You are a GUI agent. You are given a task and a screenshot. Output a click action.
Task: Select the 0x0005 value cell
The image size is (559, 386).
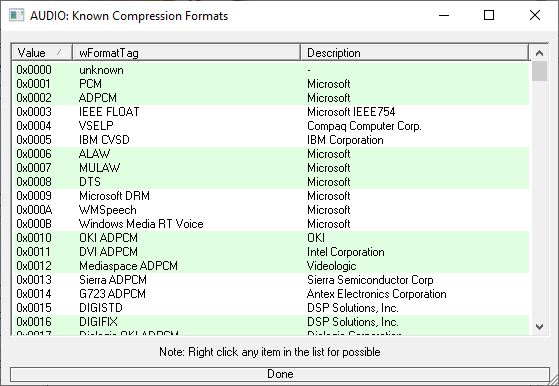point(34,140)
